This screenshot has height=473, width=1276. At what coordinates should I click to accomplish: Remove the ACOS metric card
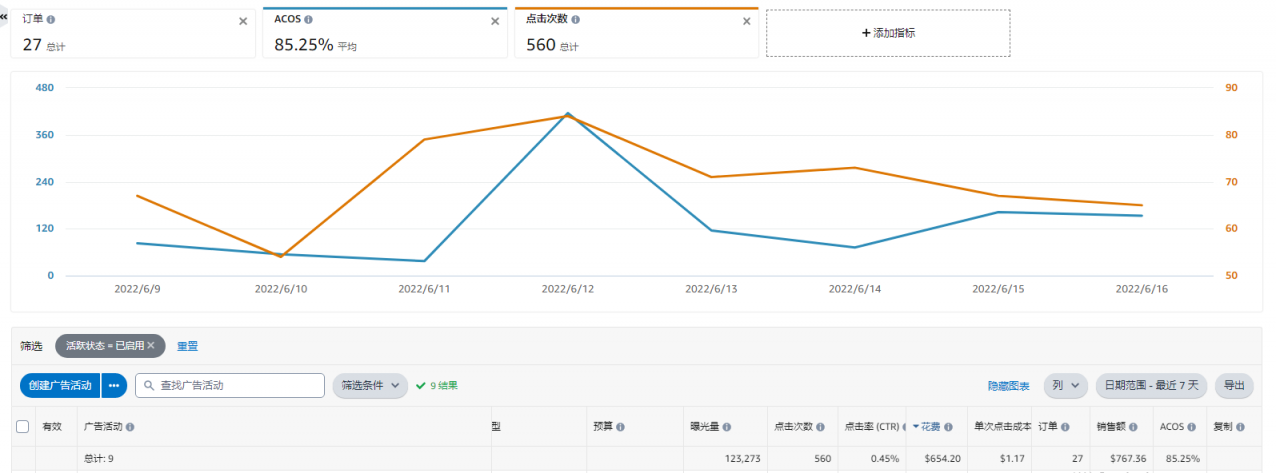pos(495,21)
